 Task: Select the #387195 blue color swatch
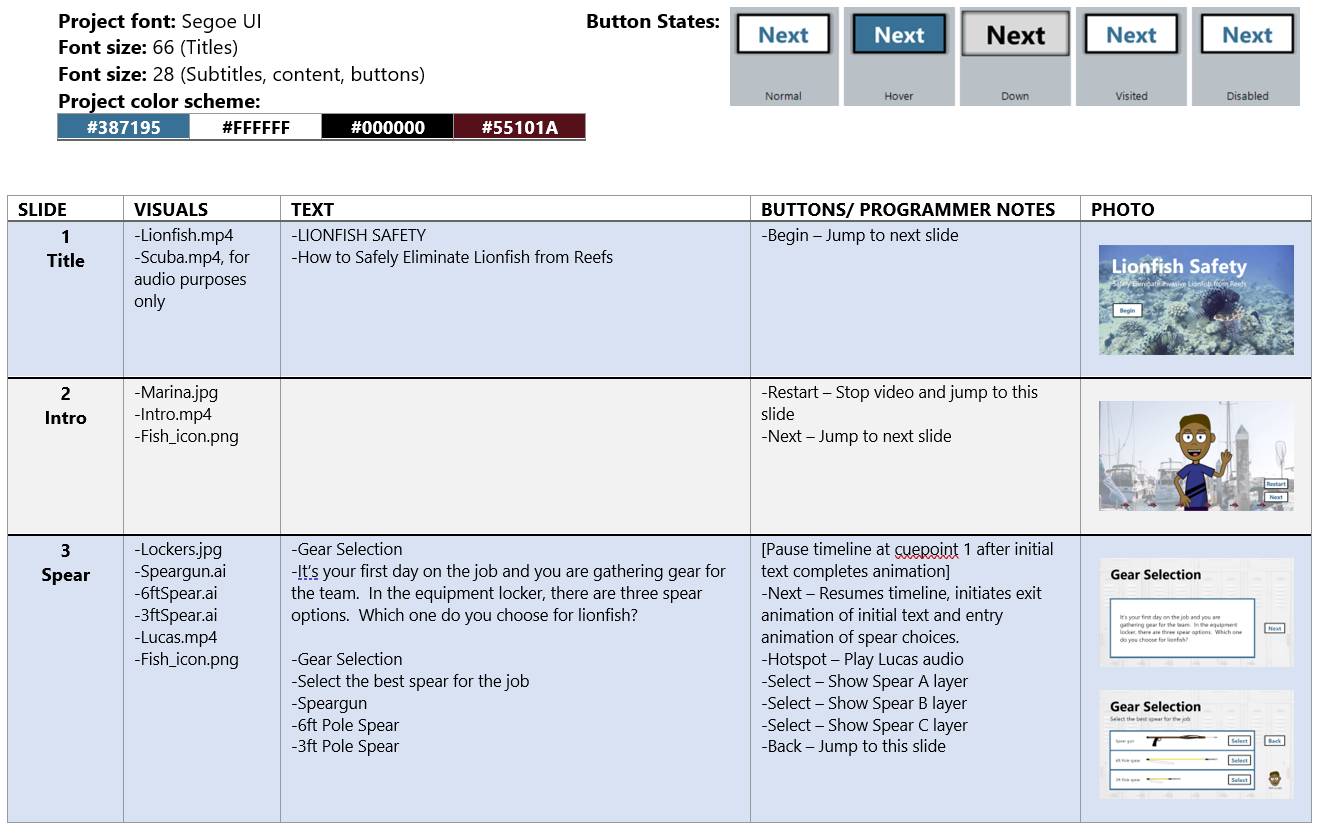click(123, 127)
